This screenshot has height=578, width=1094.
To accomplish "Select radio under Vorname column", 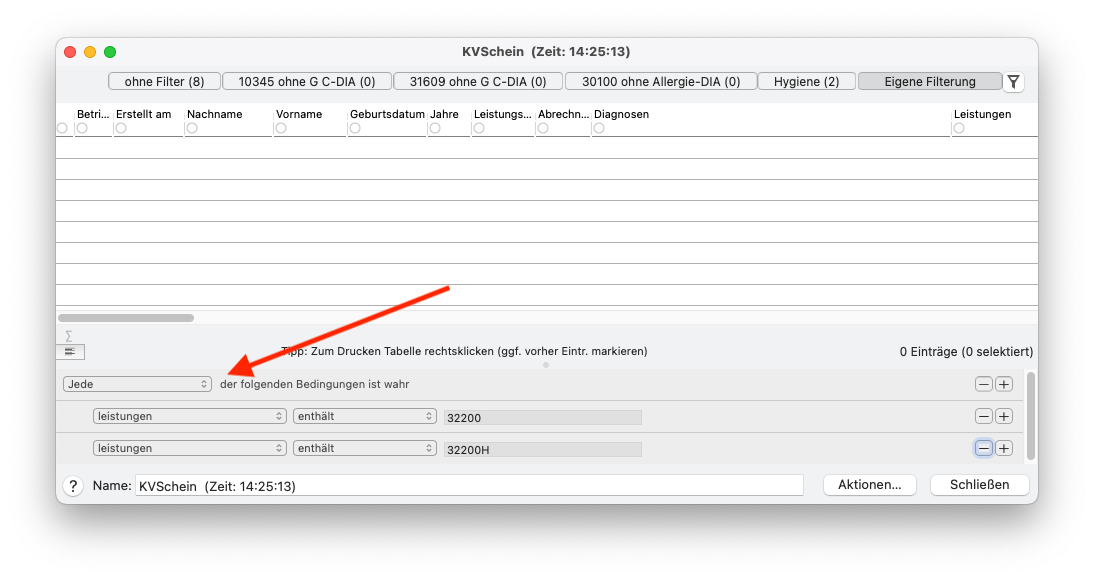I will [x=280, y=128].
